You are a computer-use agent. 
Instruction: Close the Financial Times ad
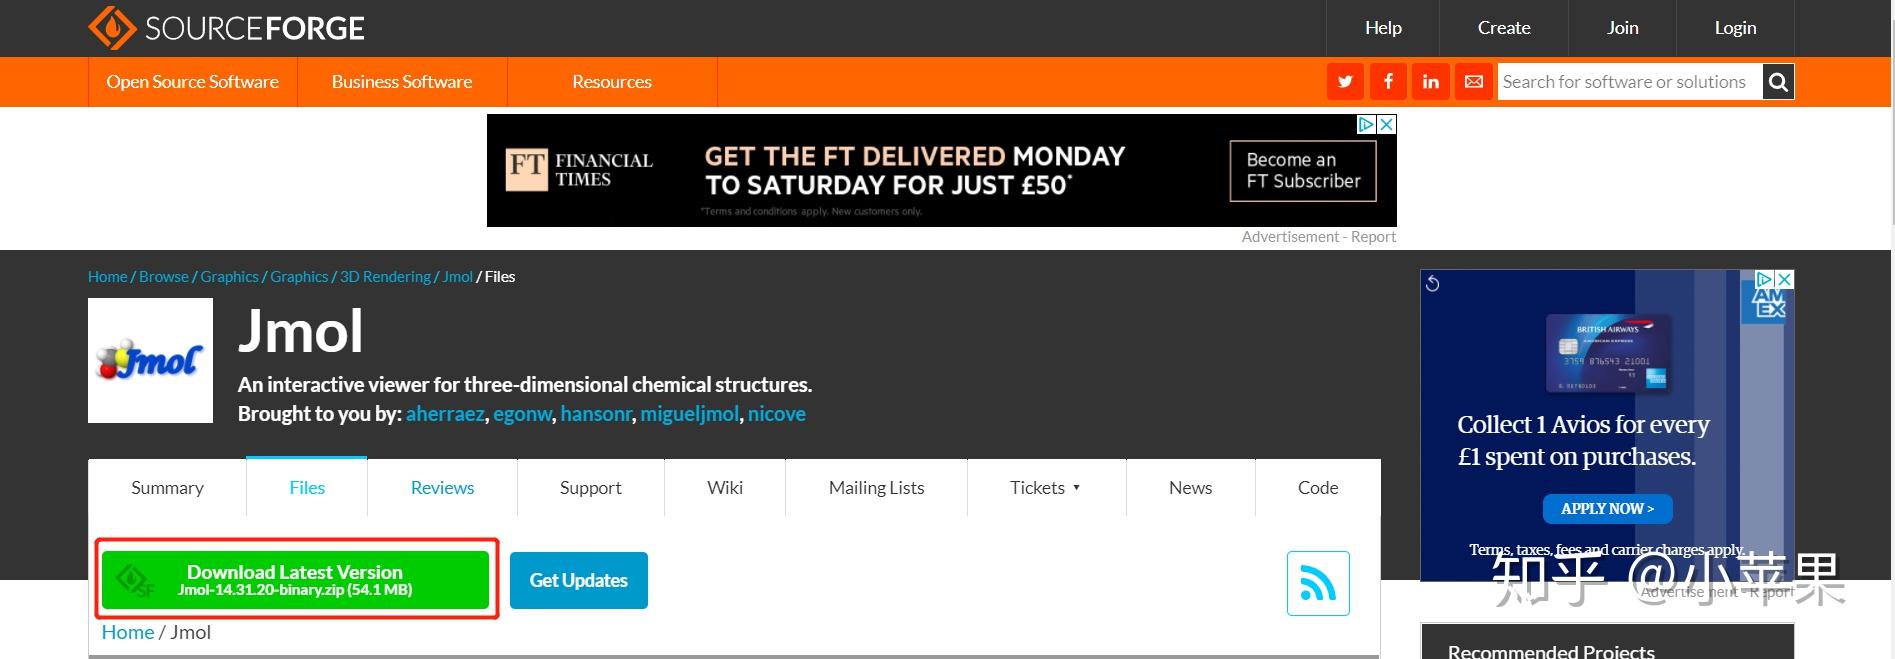[x=1387, y=124]
